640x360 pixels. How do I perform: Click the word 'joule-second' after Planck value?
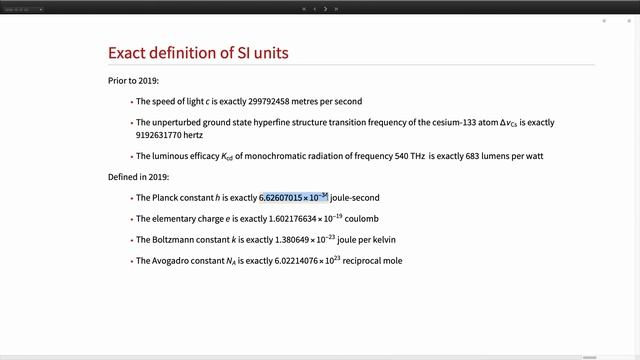(355, 198)
